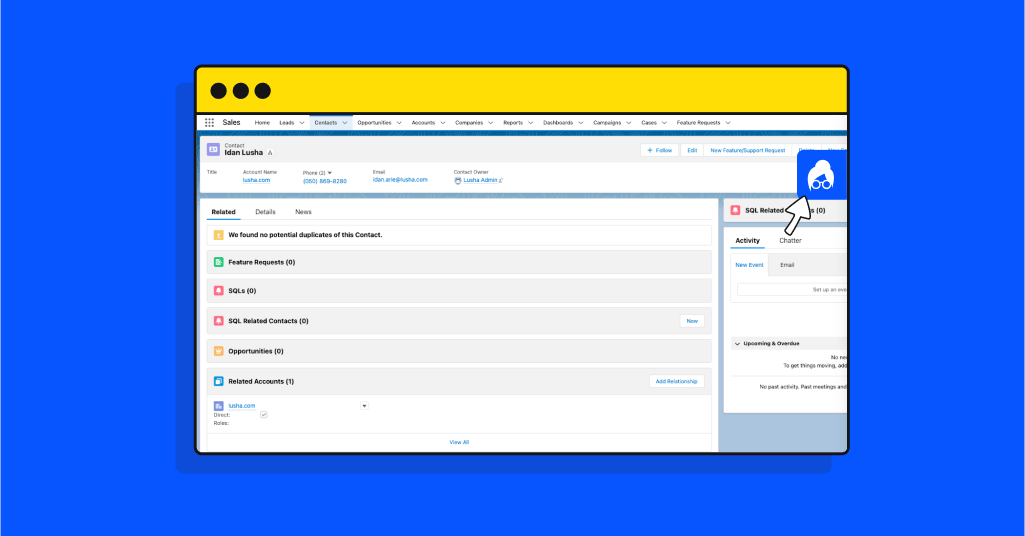Switch to the Details tab
The width and height of the screenshot is (1025, 536).
(x=265, y=212)
